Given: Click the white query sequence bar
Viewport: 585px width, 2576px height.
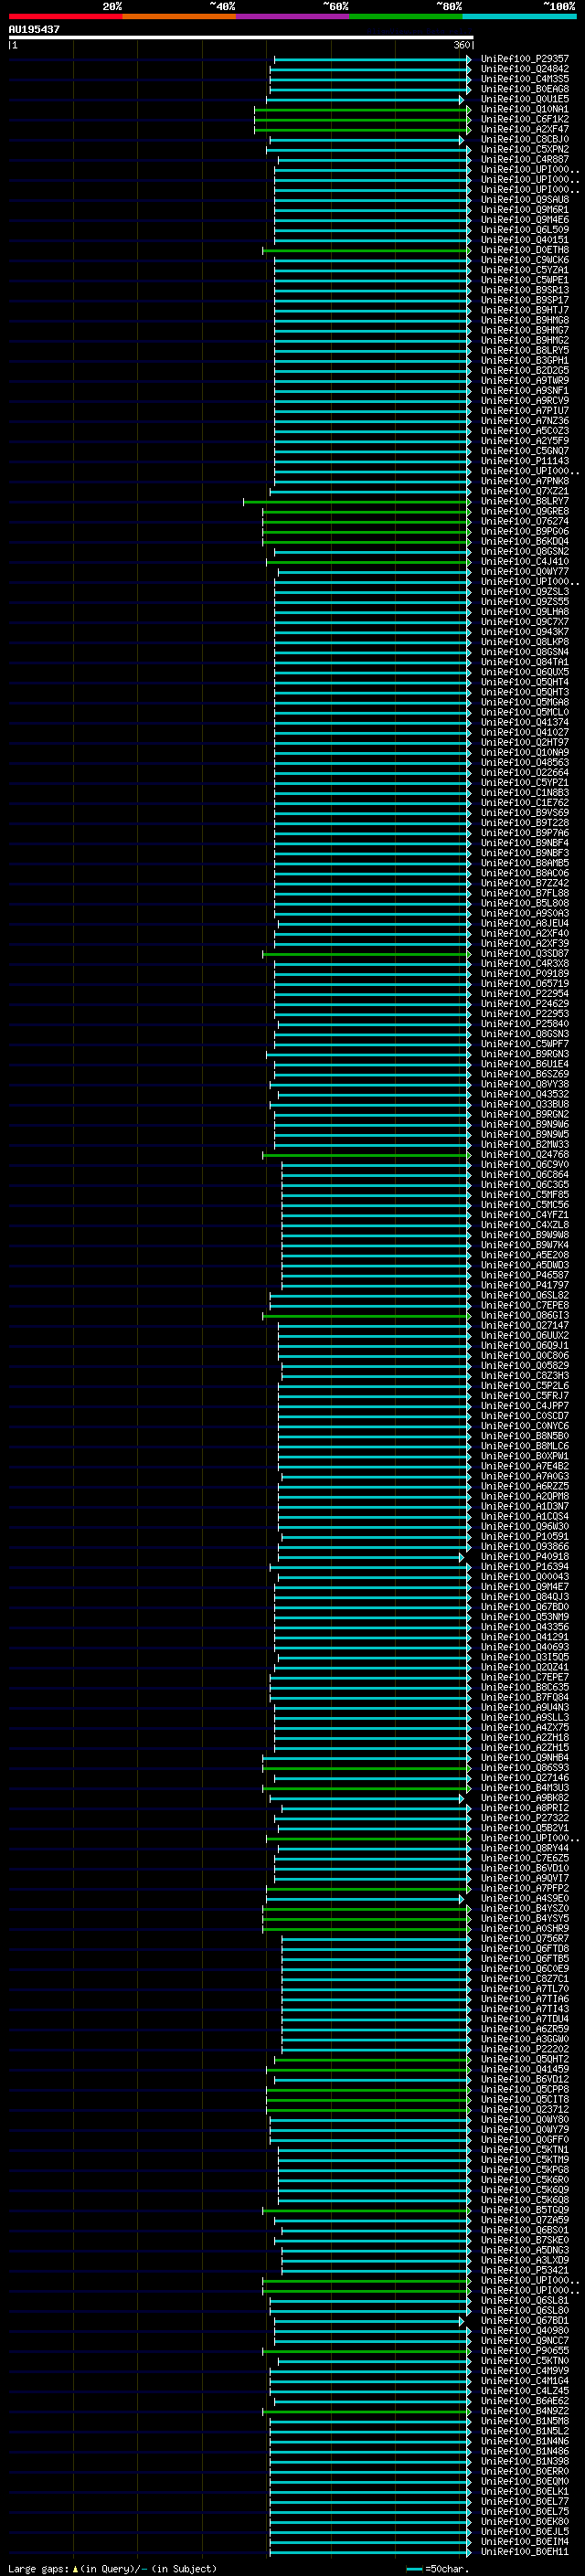Looking at the screenshot, I should pyautogui.click(x=241, y=38).
